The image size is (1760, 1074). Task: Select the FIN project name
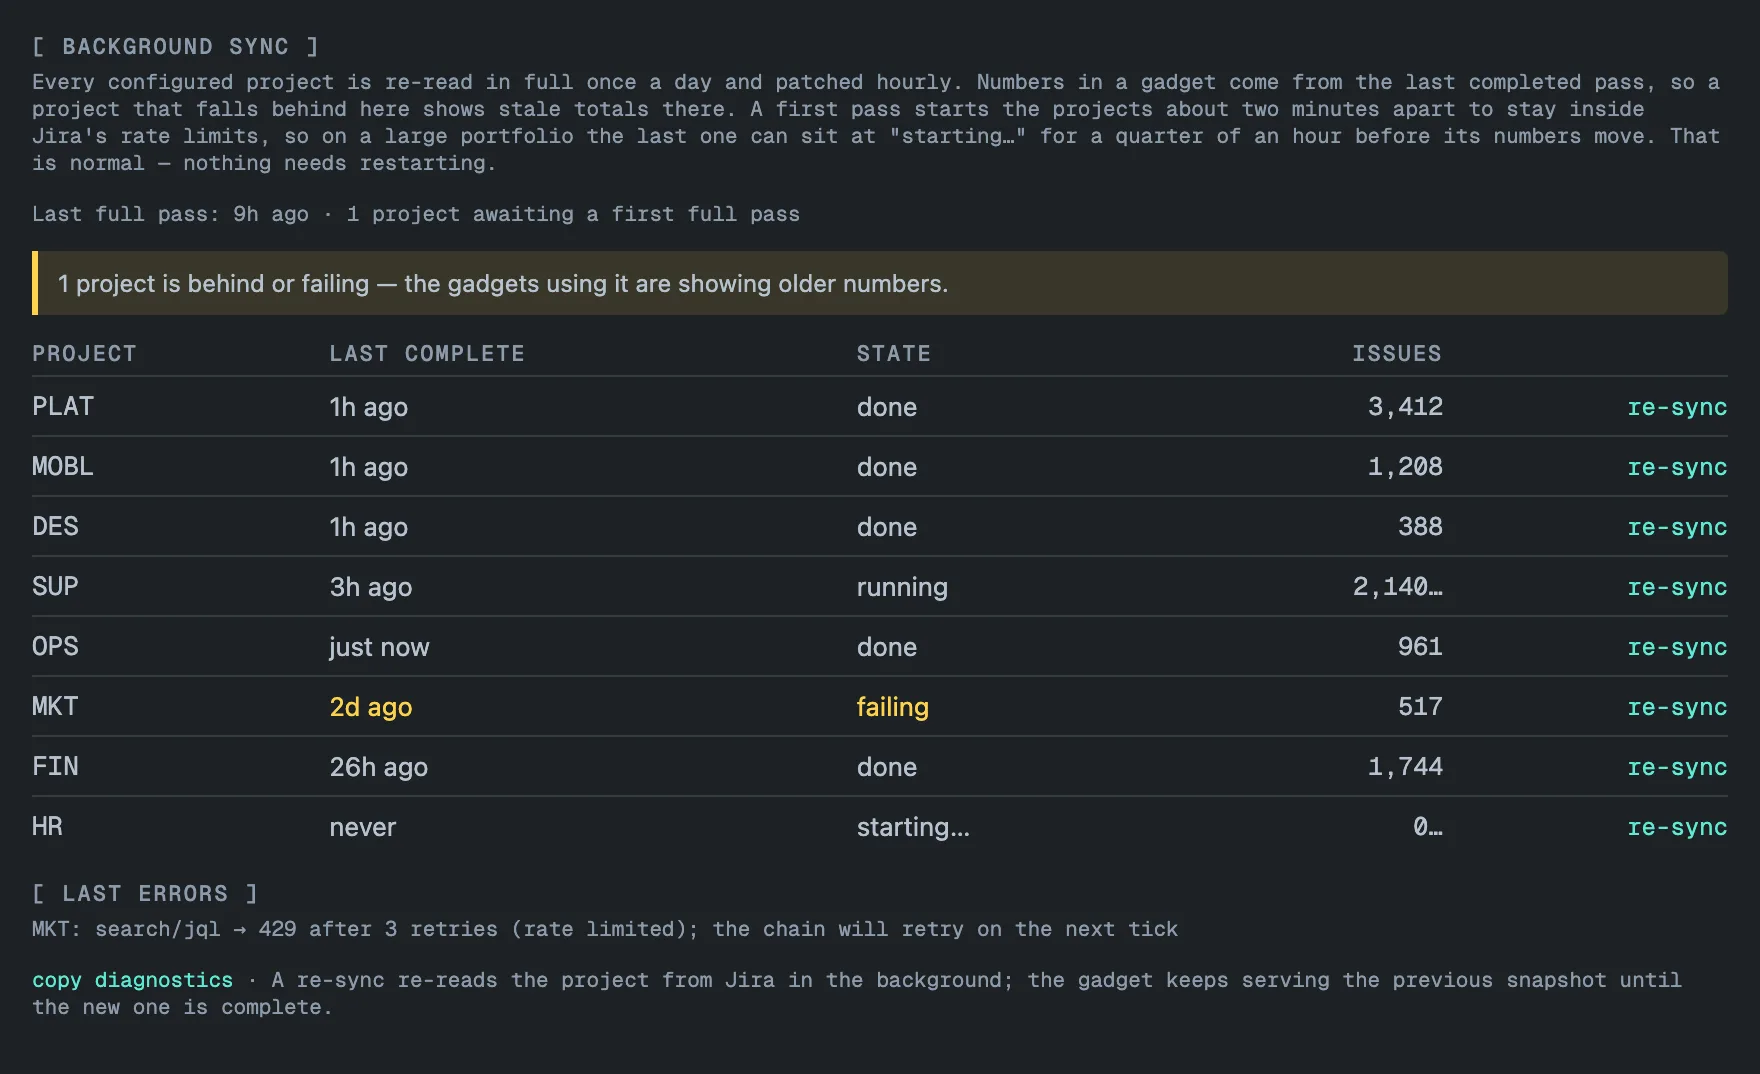[55, 767]
